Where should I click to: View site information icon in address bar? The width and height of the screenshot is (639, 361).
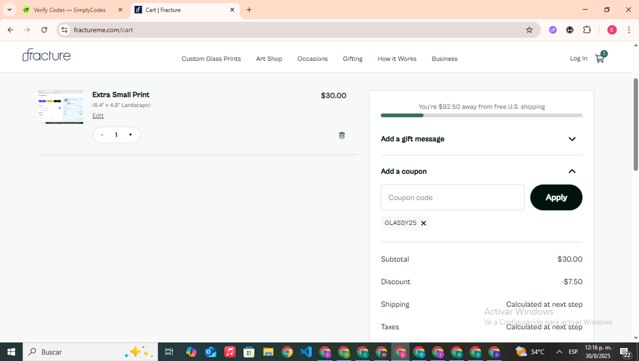(x=64, y=30)
